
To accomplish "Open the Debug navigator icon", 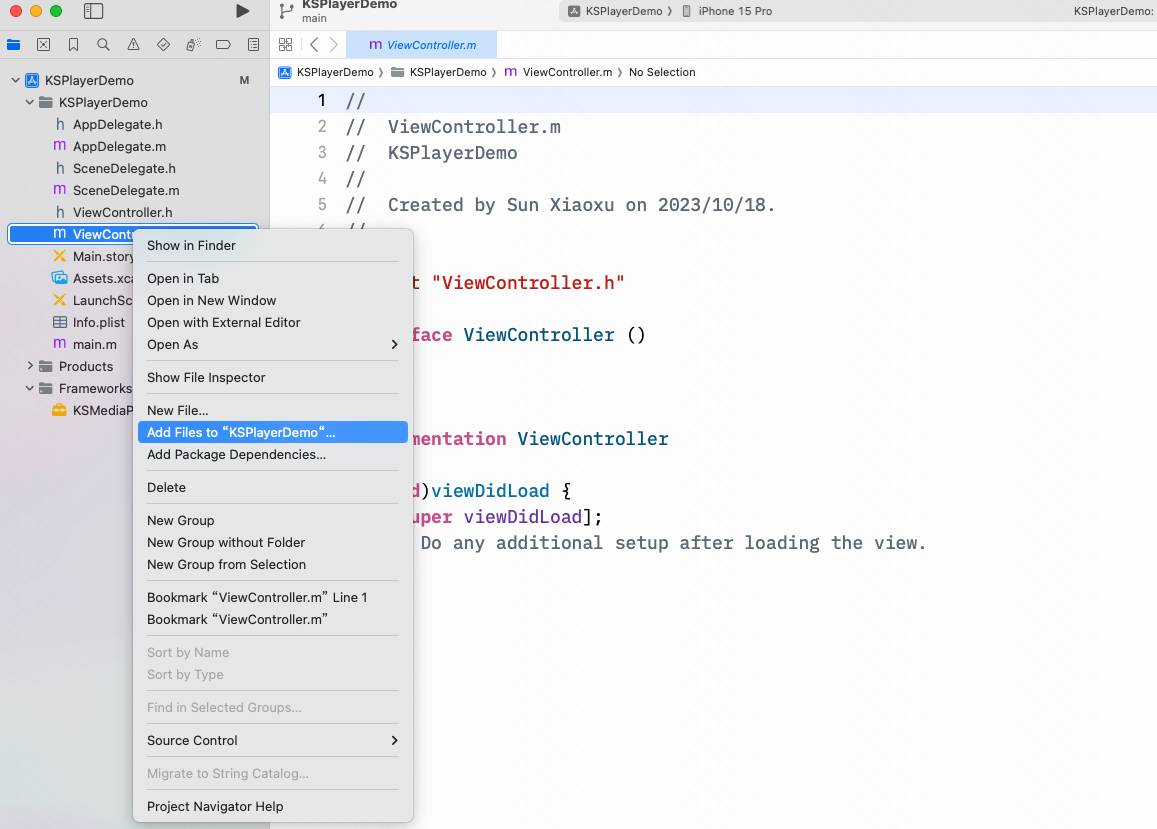I will click(x=193, y=45).
